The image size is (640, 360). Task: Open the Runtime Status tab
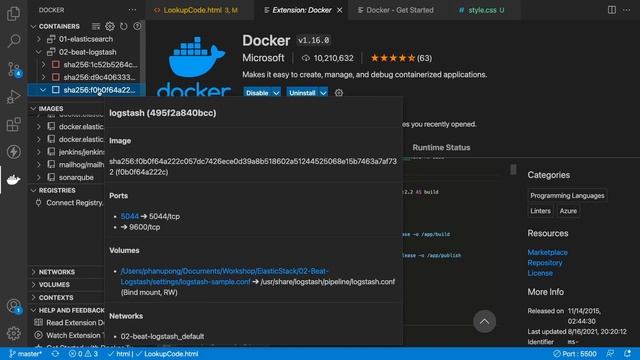point(441,147)
